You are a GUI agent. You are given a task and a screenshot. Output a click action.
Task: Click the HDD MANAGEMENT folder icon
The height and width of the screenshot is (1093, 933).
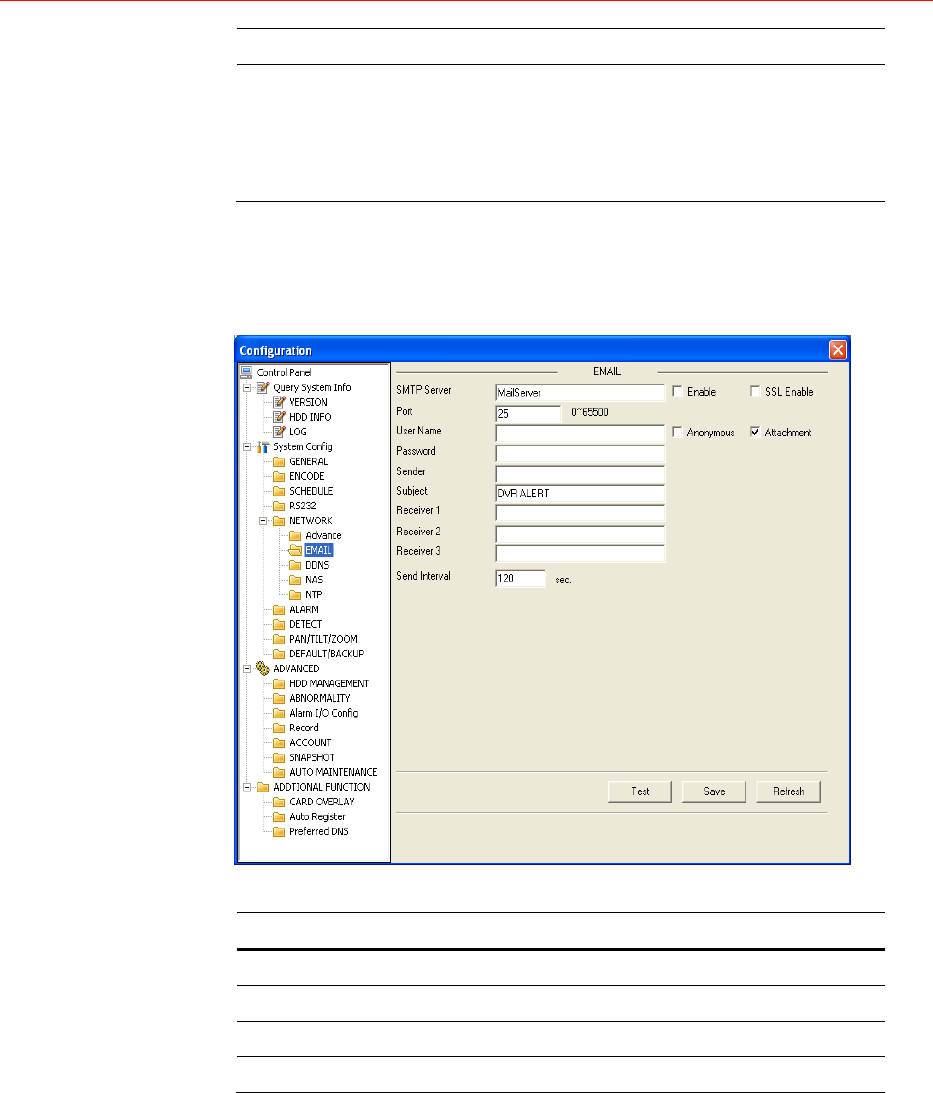[279, 684]
